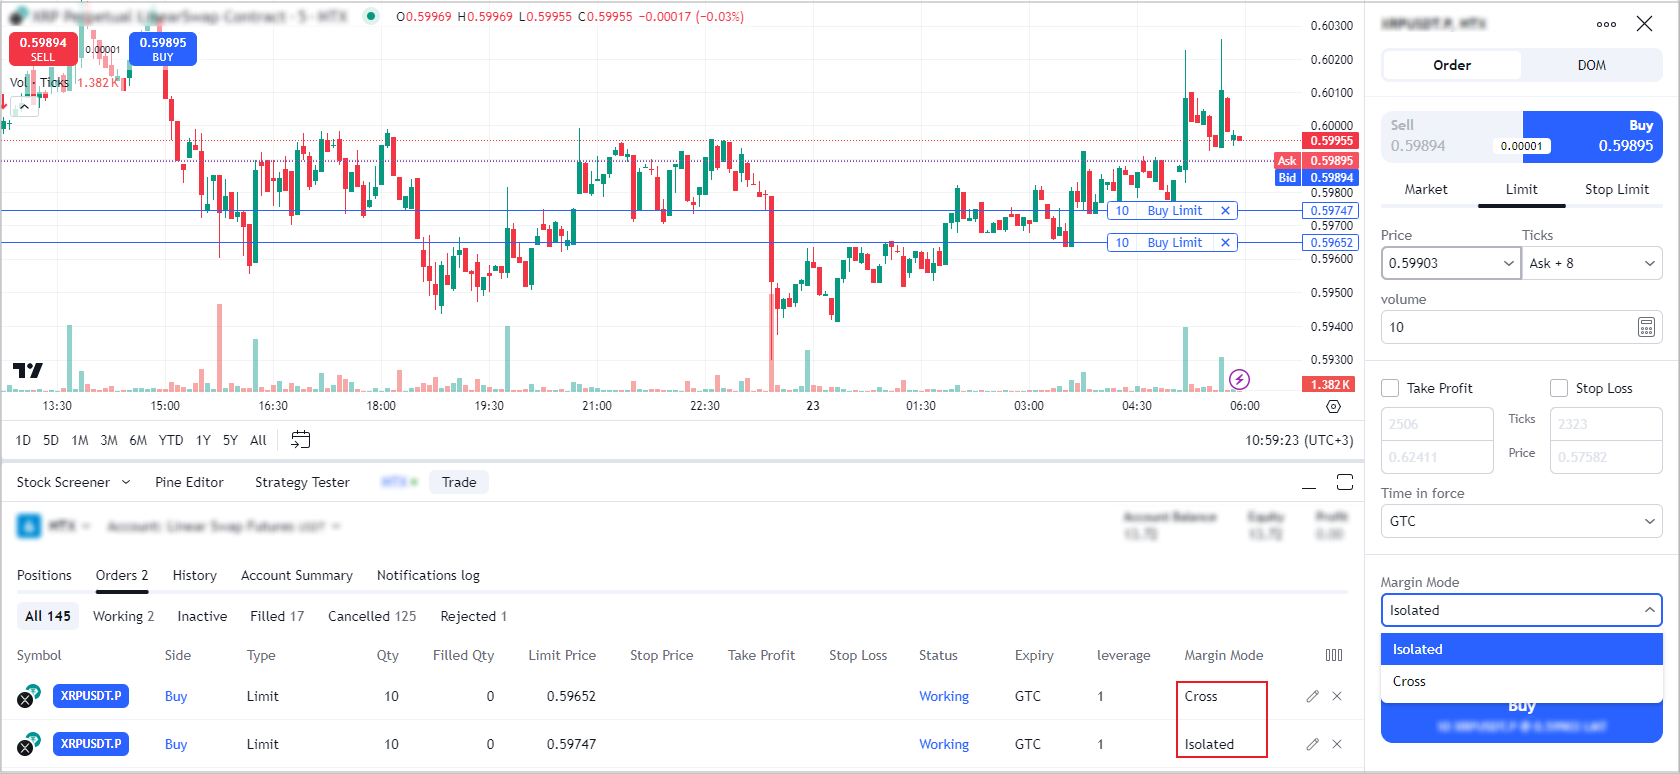The height and width of the screenshot is (774, 1680).
Task: Enable the Stop Loss checkbox
Action: (x=1559, y=388)
